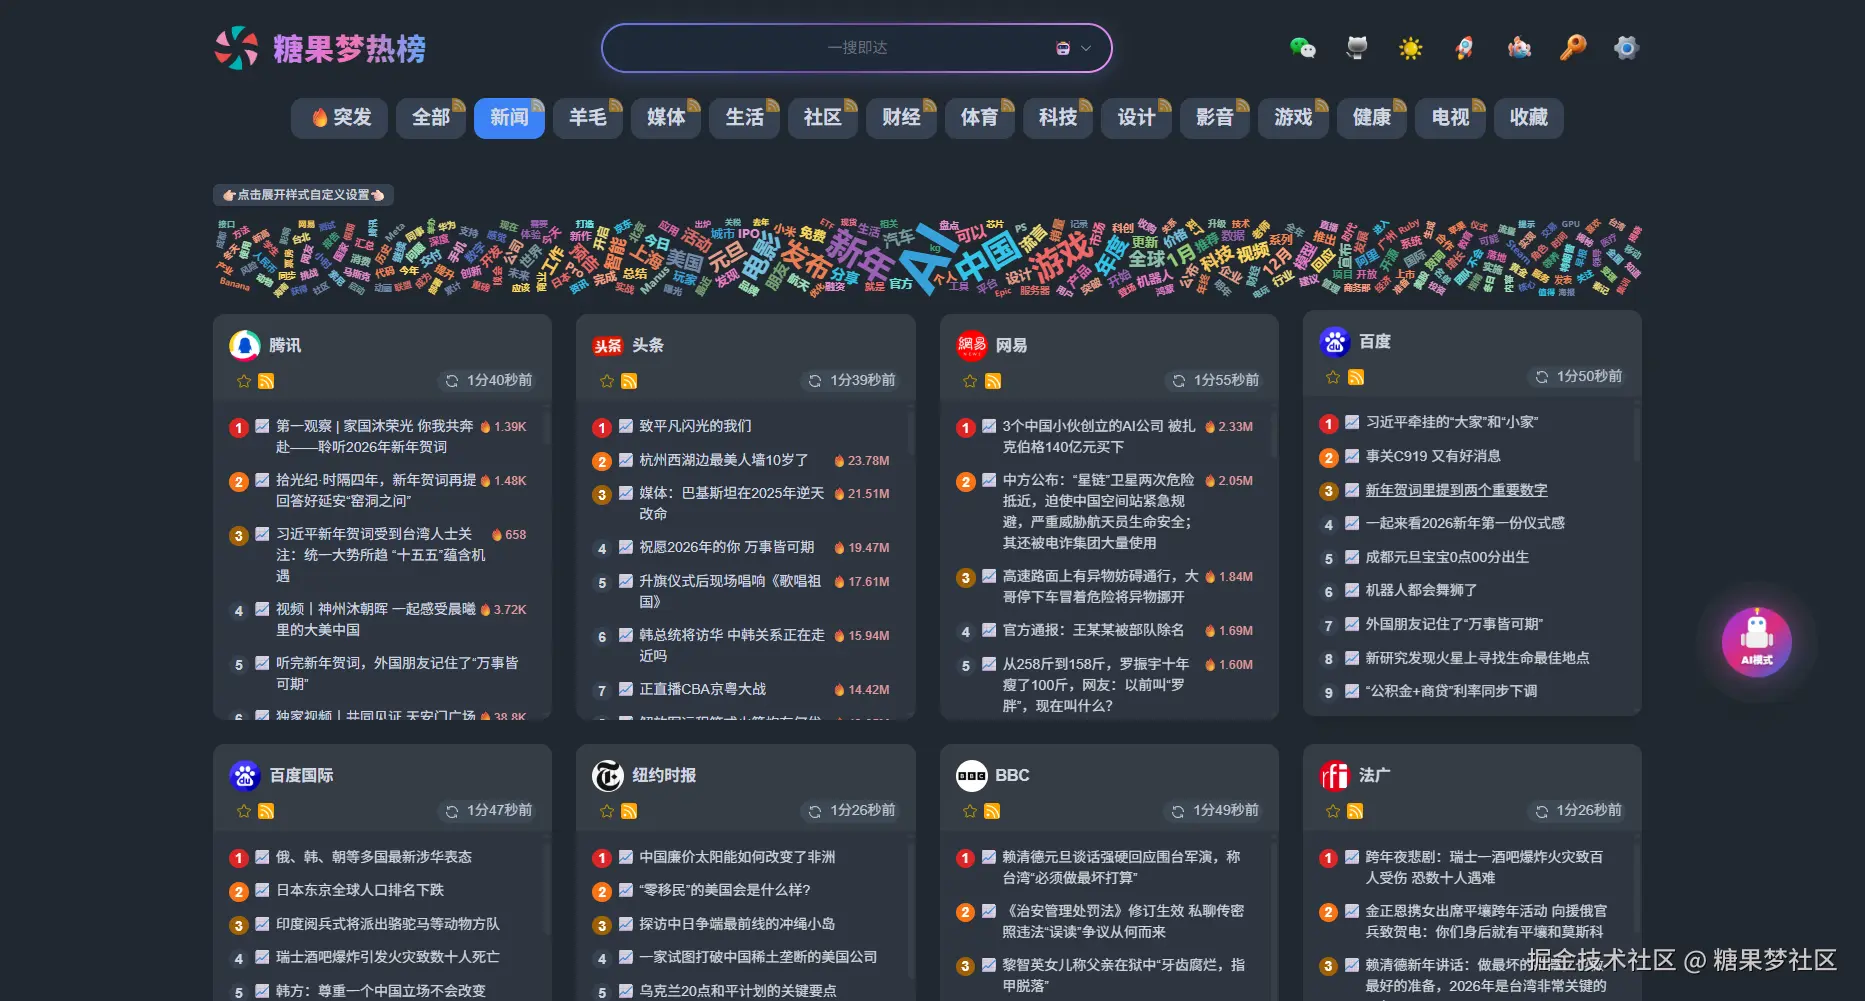Click the fish icon in the header
Image resolution: width=1865 pixels, height=1001 pixels.
click(x=1519, y=48)
